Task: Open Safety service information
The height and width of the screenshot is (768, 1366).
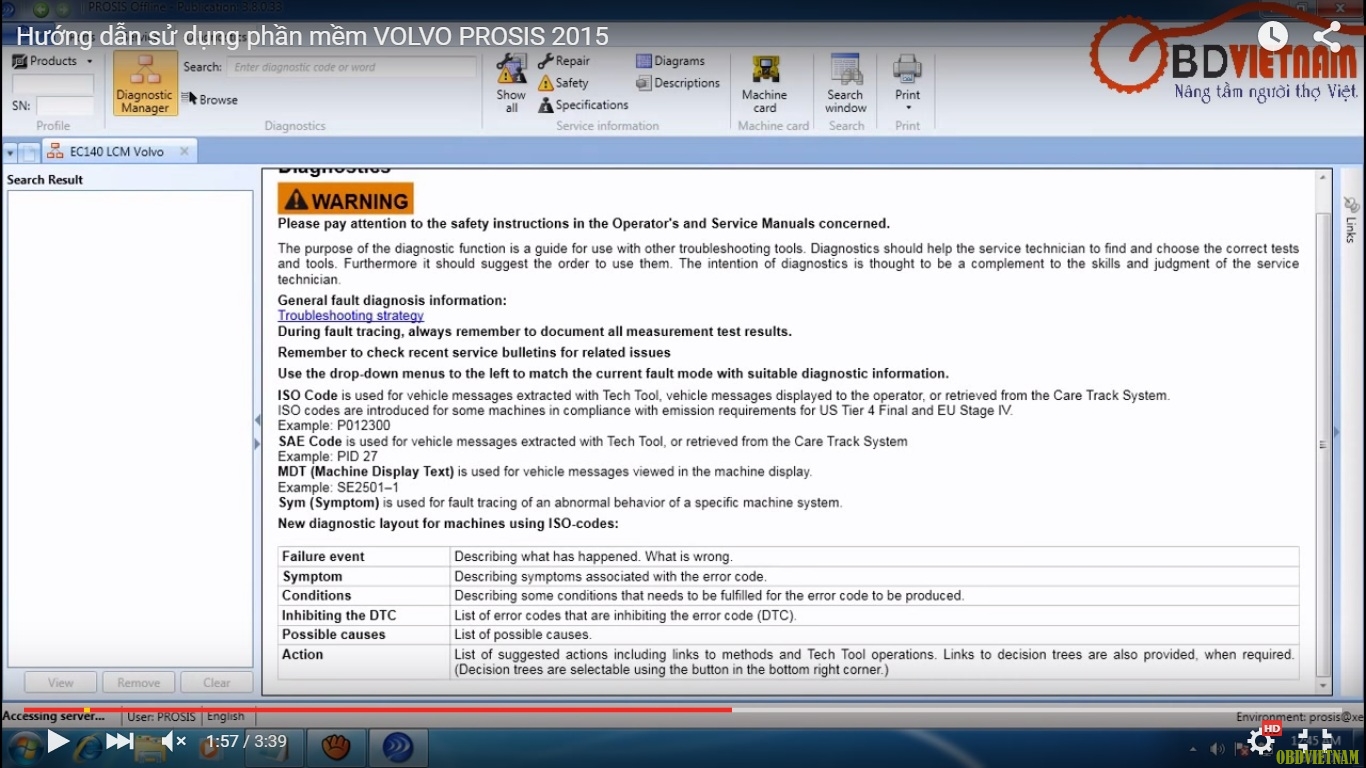Action: 563,83
